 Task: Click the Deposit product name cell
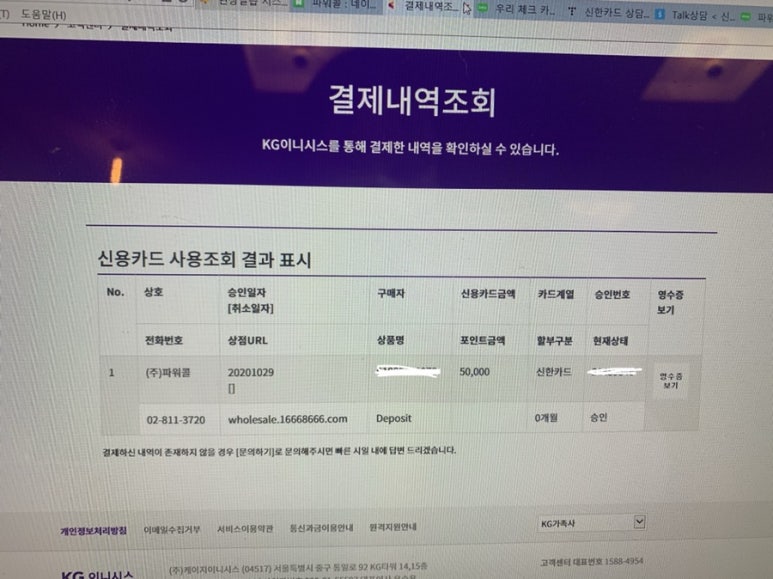click(393, 418)
